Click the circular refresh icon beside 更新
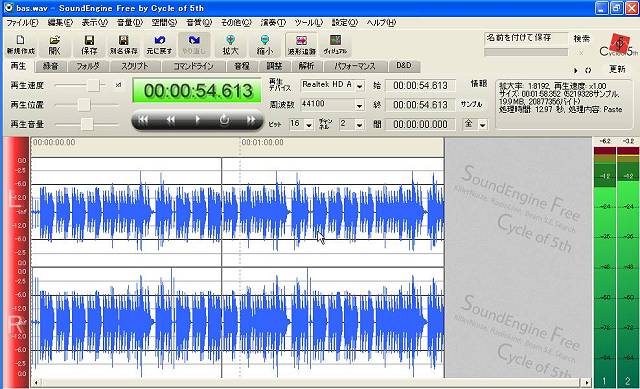Screen dimensions: 640x389 588,70
